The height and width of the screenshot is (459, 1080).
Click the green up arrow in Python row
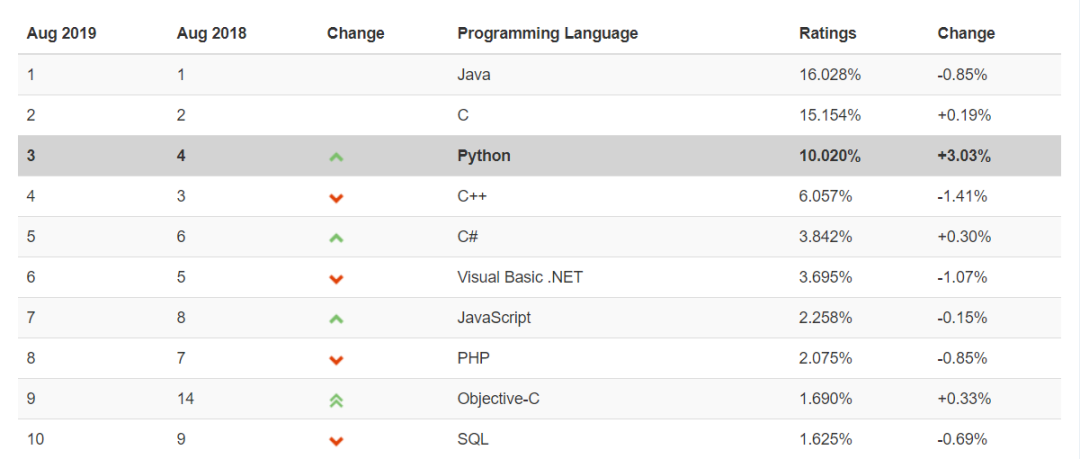[336, 157]
